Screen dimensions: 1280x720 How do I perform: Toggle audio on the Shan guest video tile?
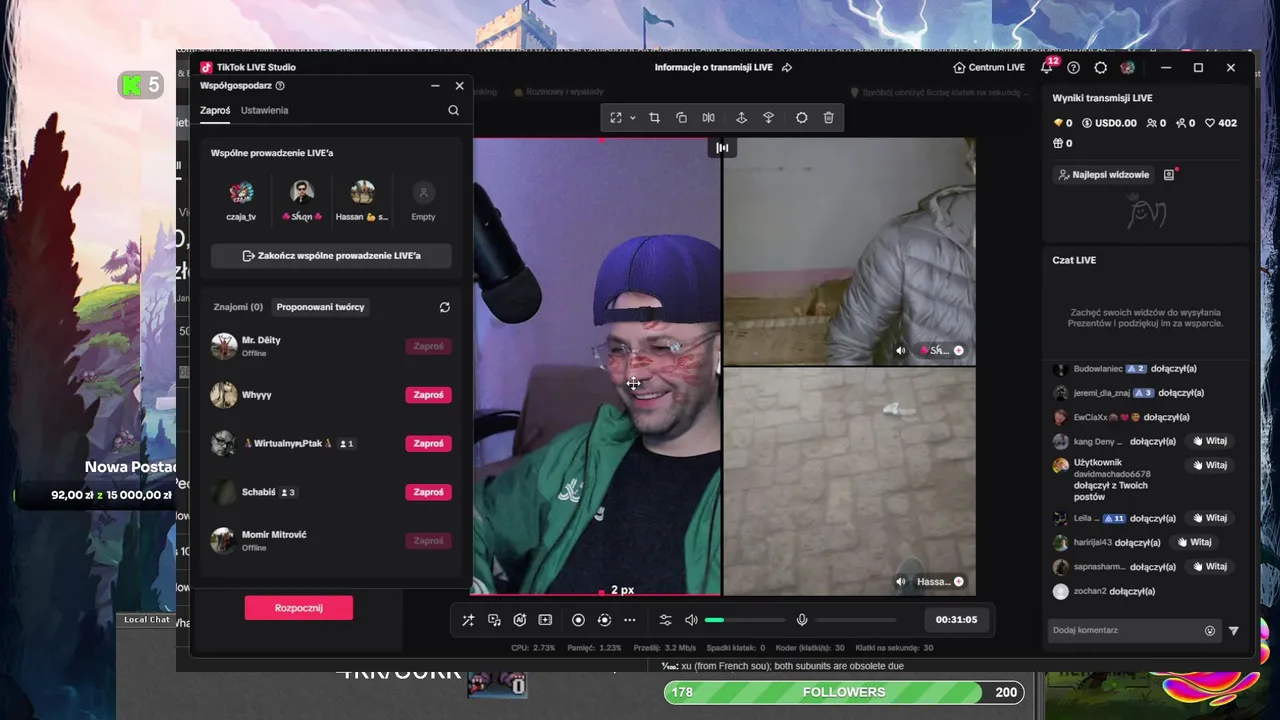[901, 351]
